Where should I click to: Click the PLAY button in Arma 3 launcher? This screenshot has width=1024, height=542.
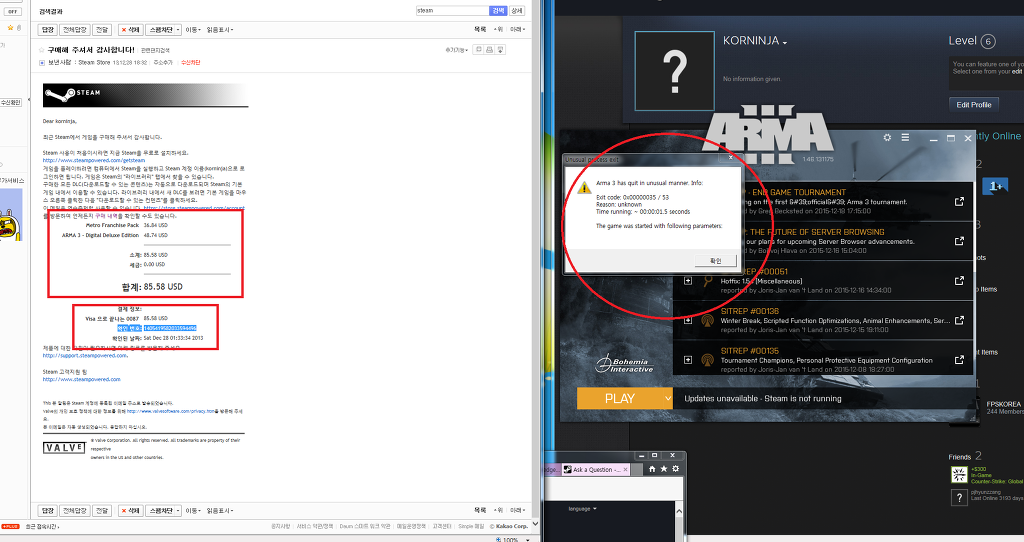click(x=619, y=398)
